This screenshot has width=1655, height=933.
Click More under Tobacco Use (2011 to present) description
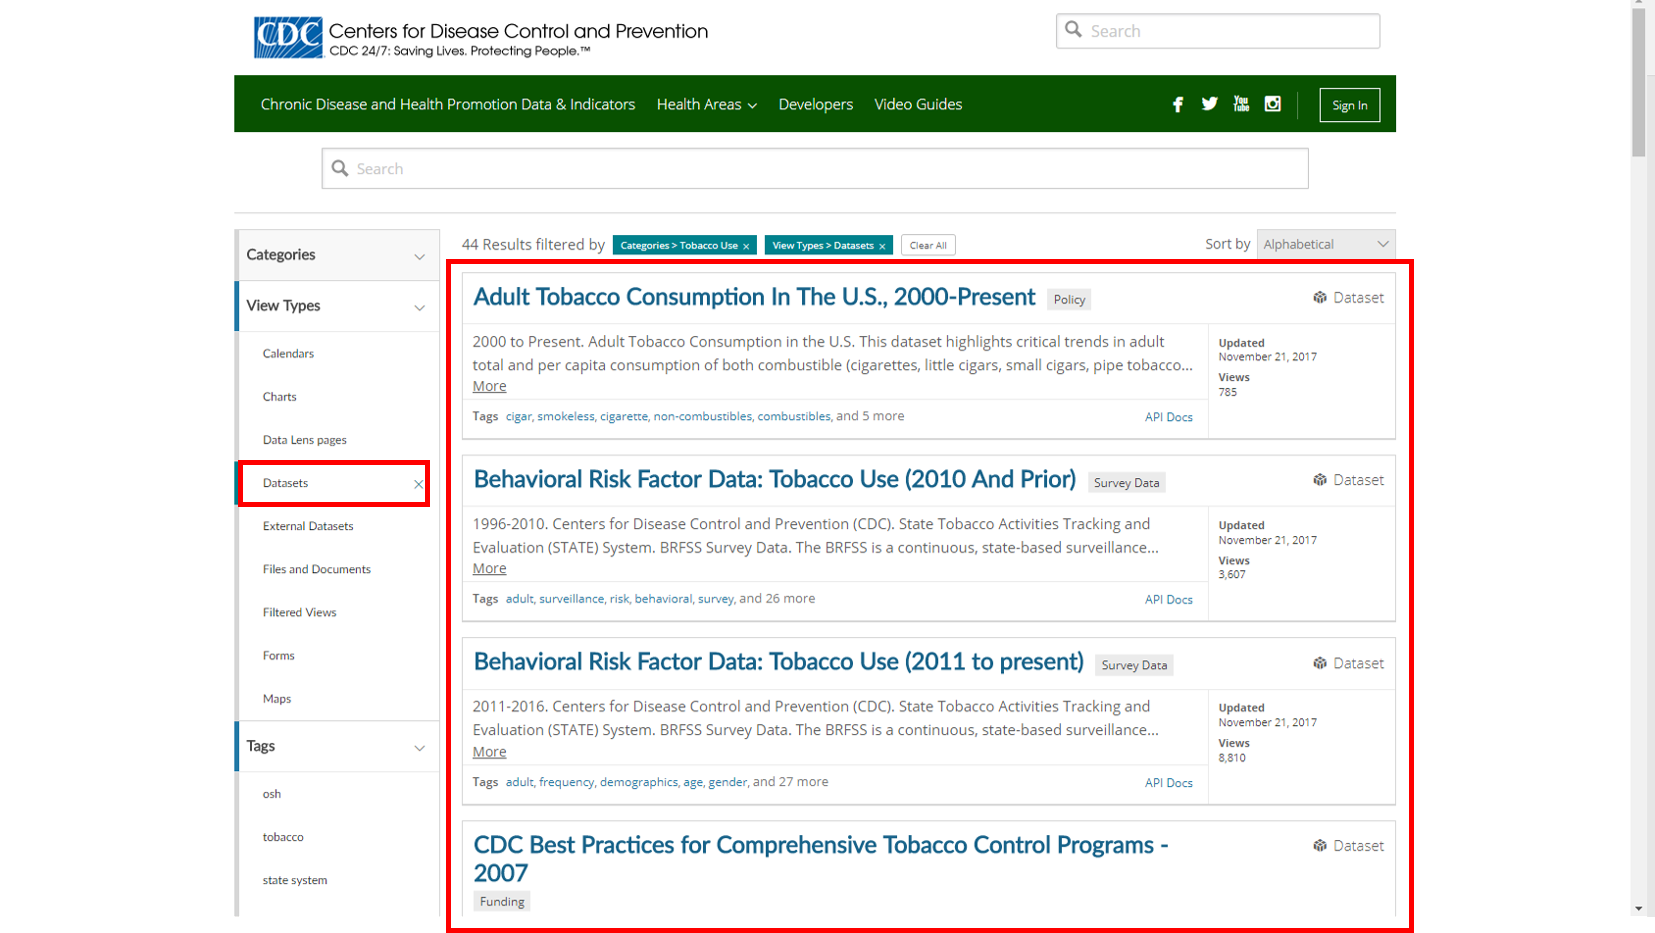click(489, 751)
